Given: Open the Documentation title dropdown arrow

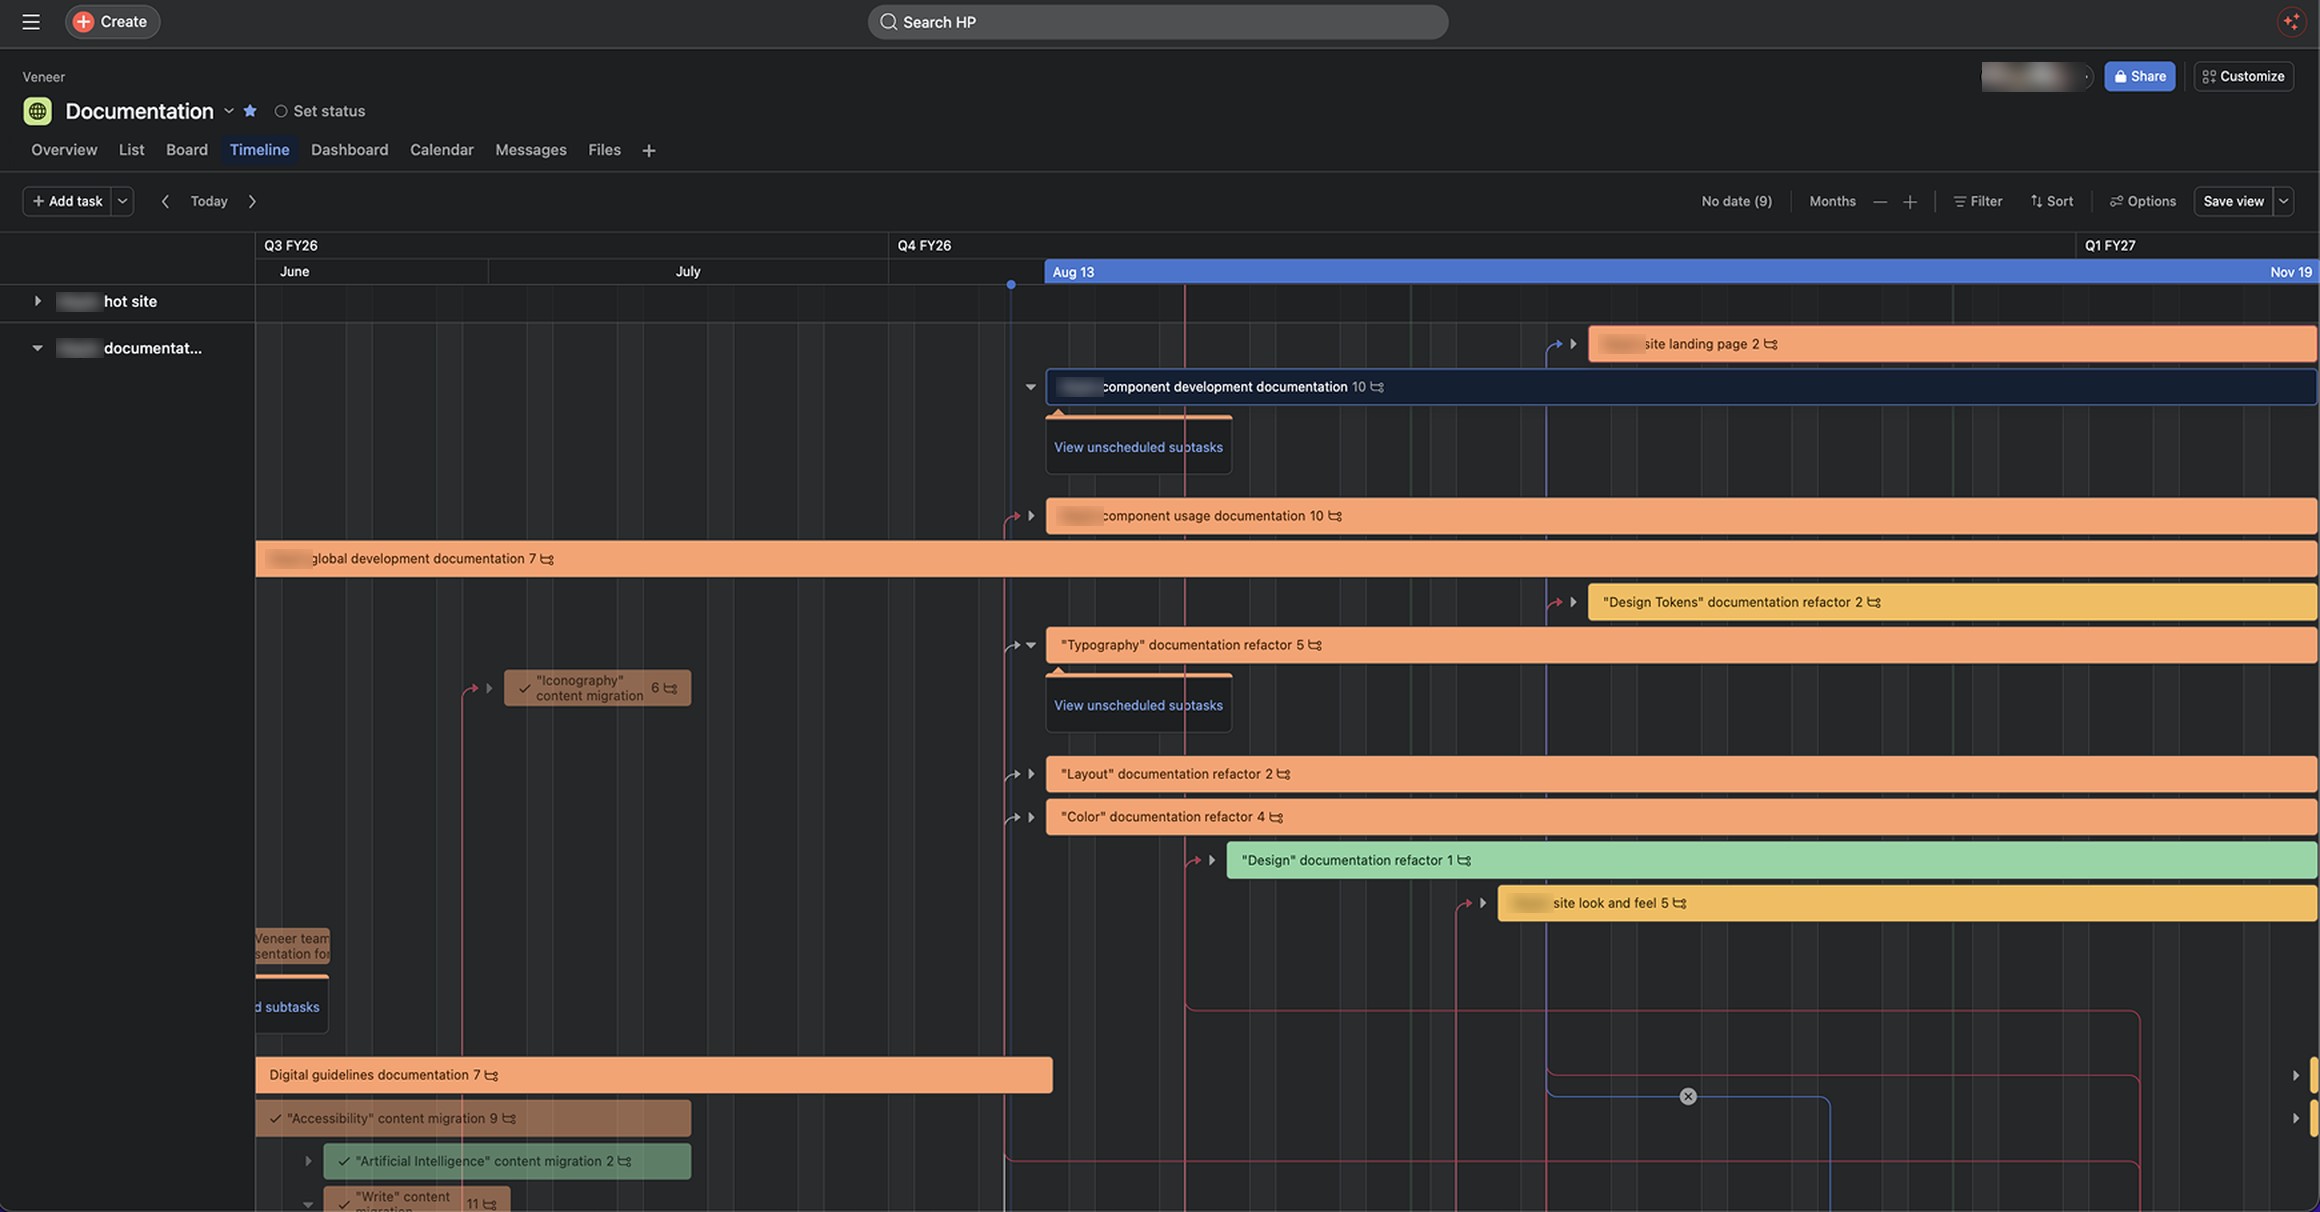Looking at the screenshot, I should click(229, 111).
